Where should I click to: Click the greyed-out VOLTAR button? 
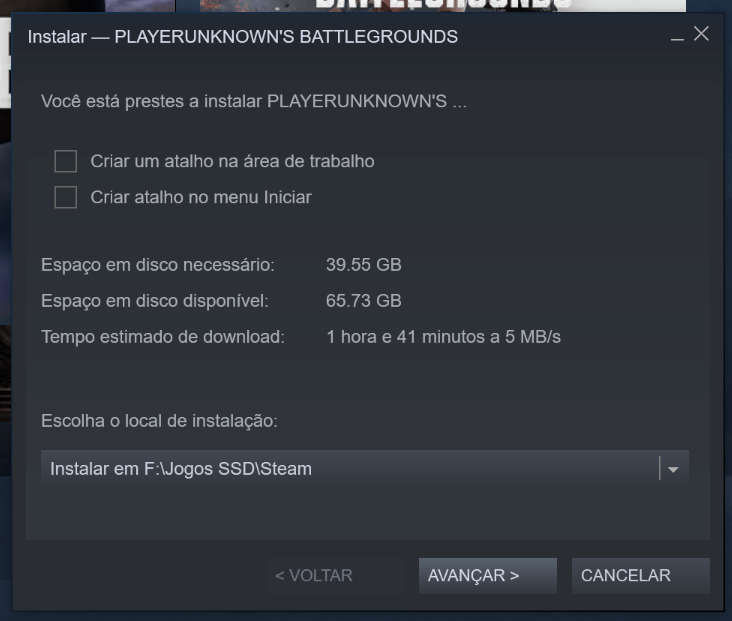click(x=335, y=576)
